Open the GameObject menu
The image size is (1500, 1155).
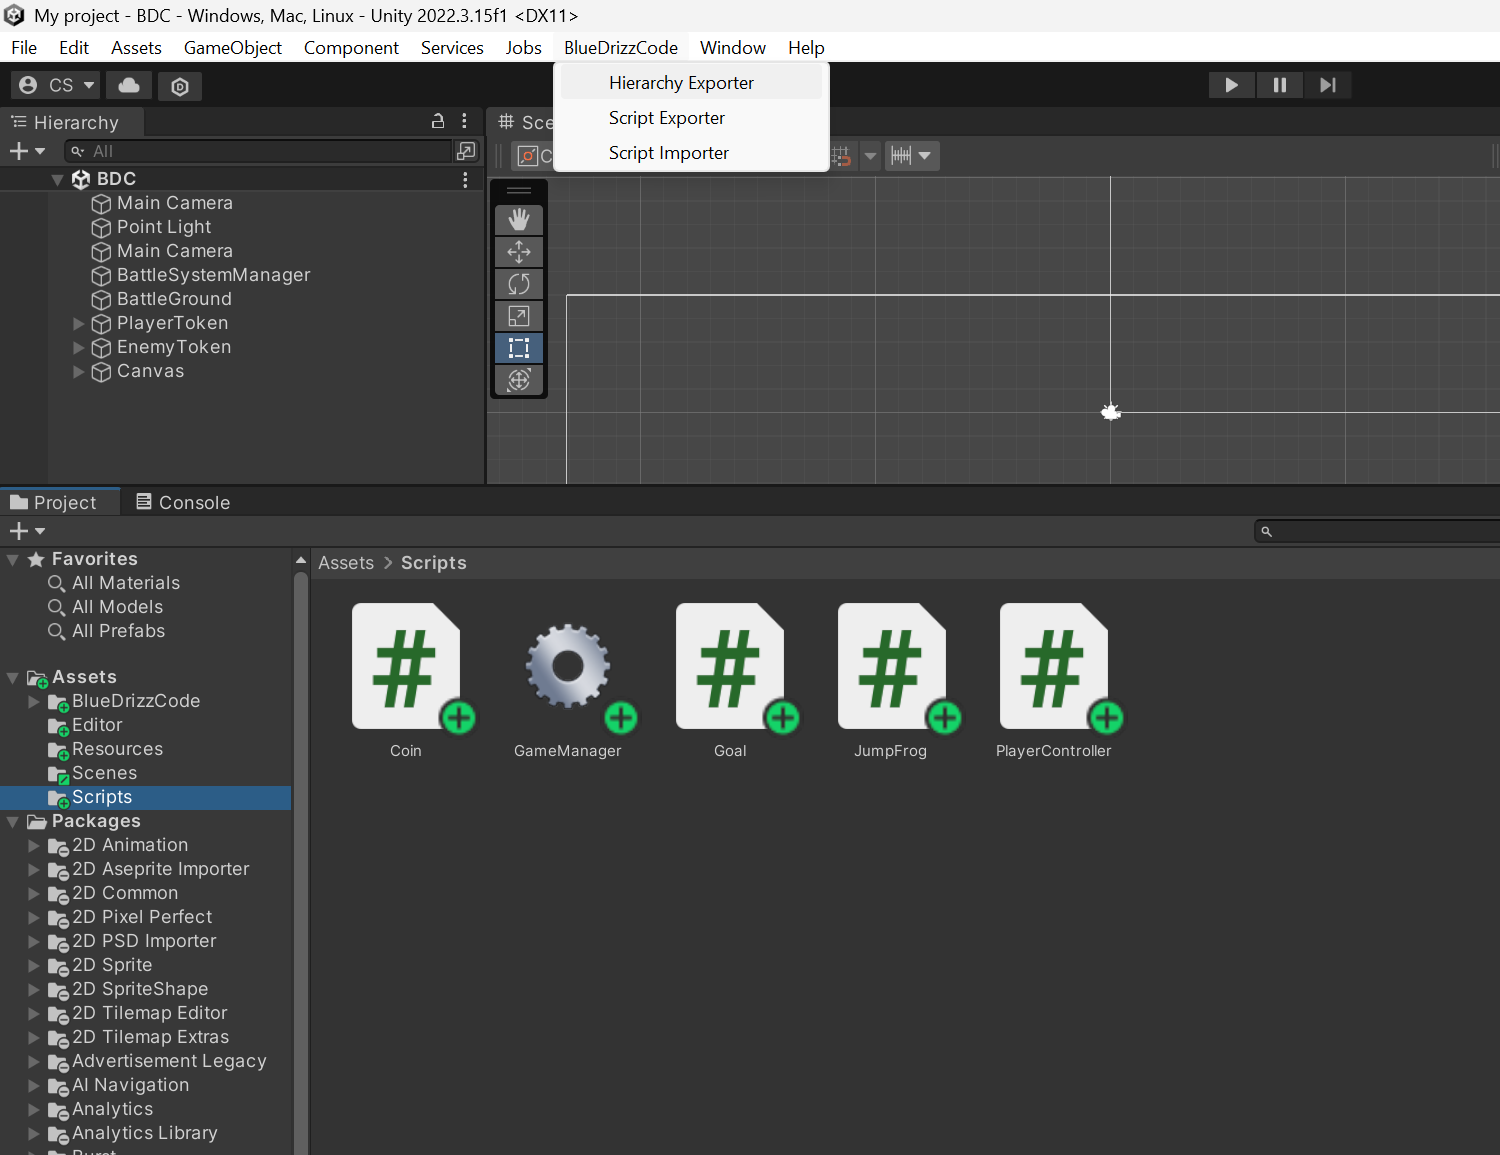click(233, 47)
